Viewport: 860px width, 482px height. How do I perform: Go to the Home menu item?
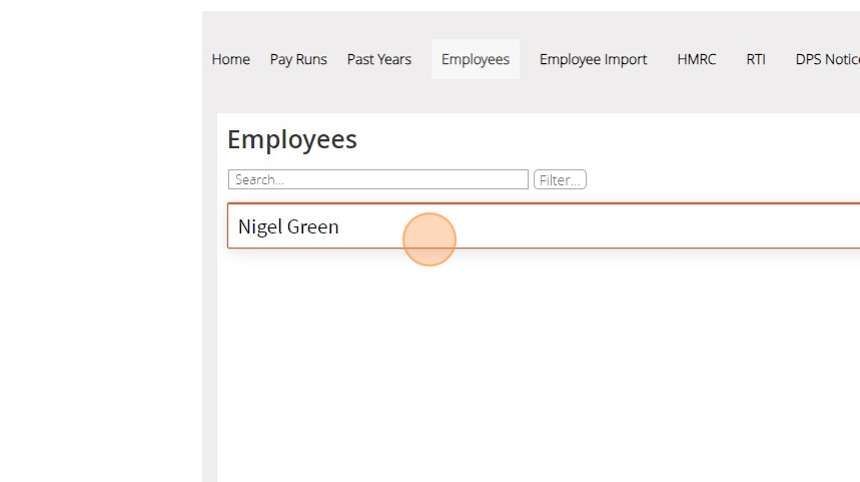pyautogui.click(x=230, y=59)
